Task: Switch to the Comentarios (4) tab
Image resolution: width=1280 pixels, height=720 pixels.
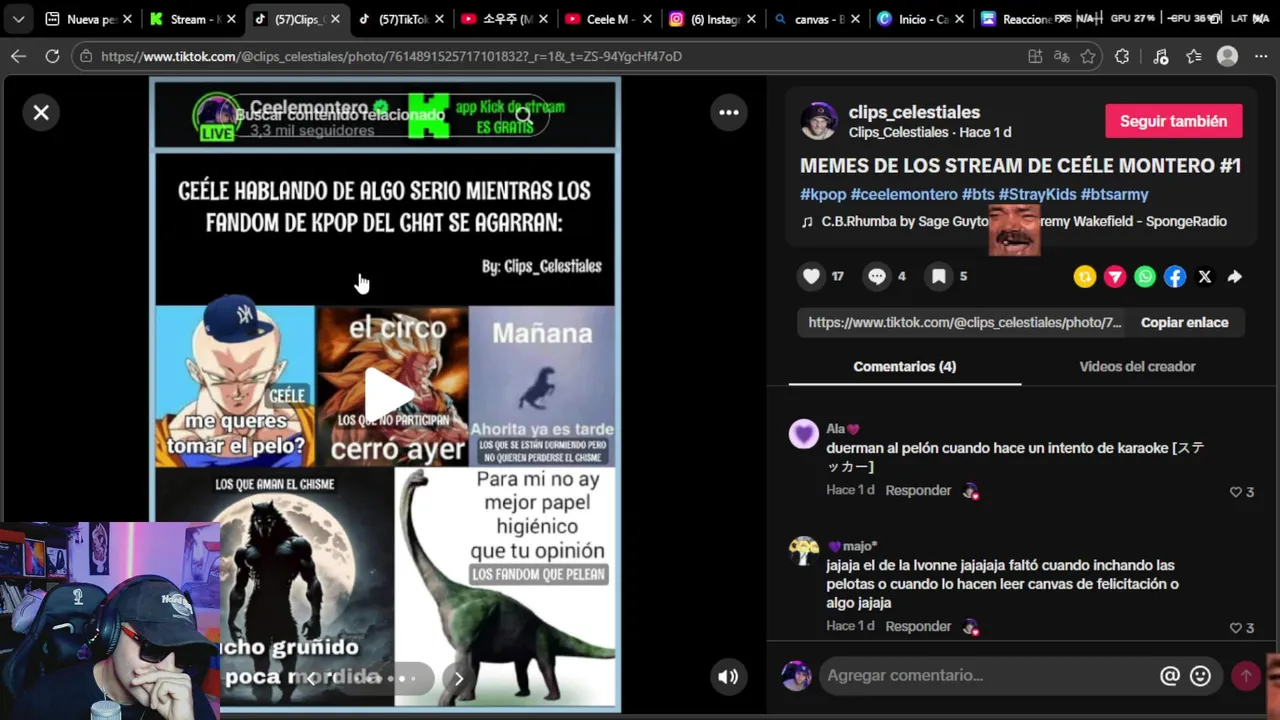Action: 904,366
